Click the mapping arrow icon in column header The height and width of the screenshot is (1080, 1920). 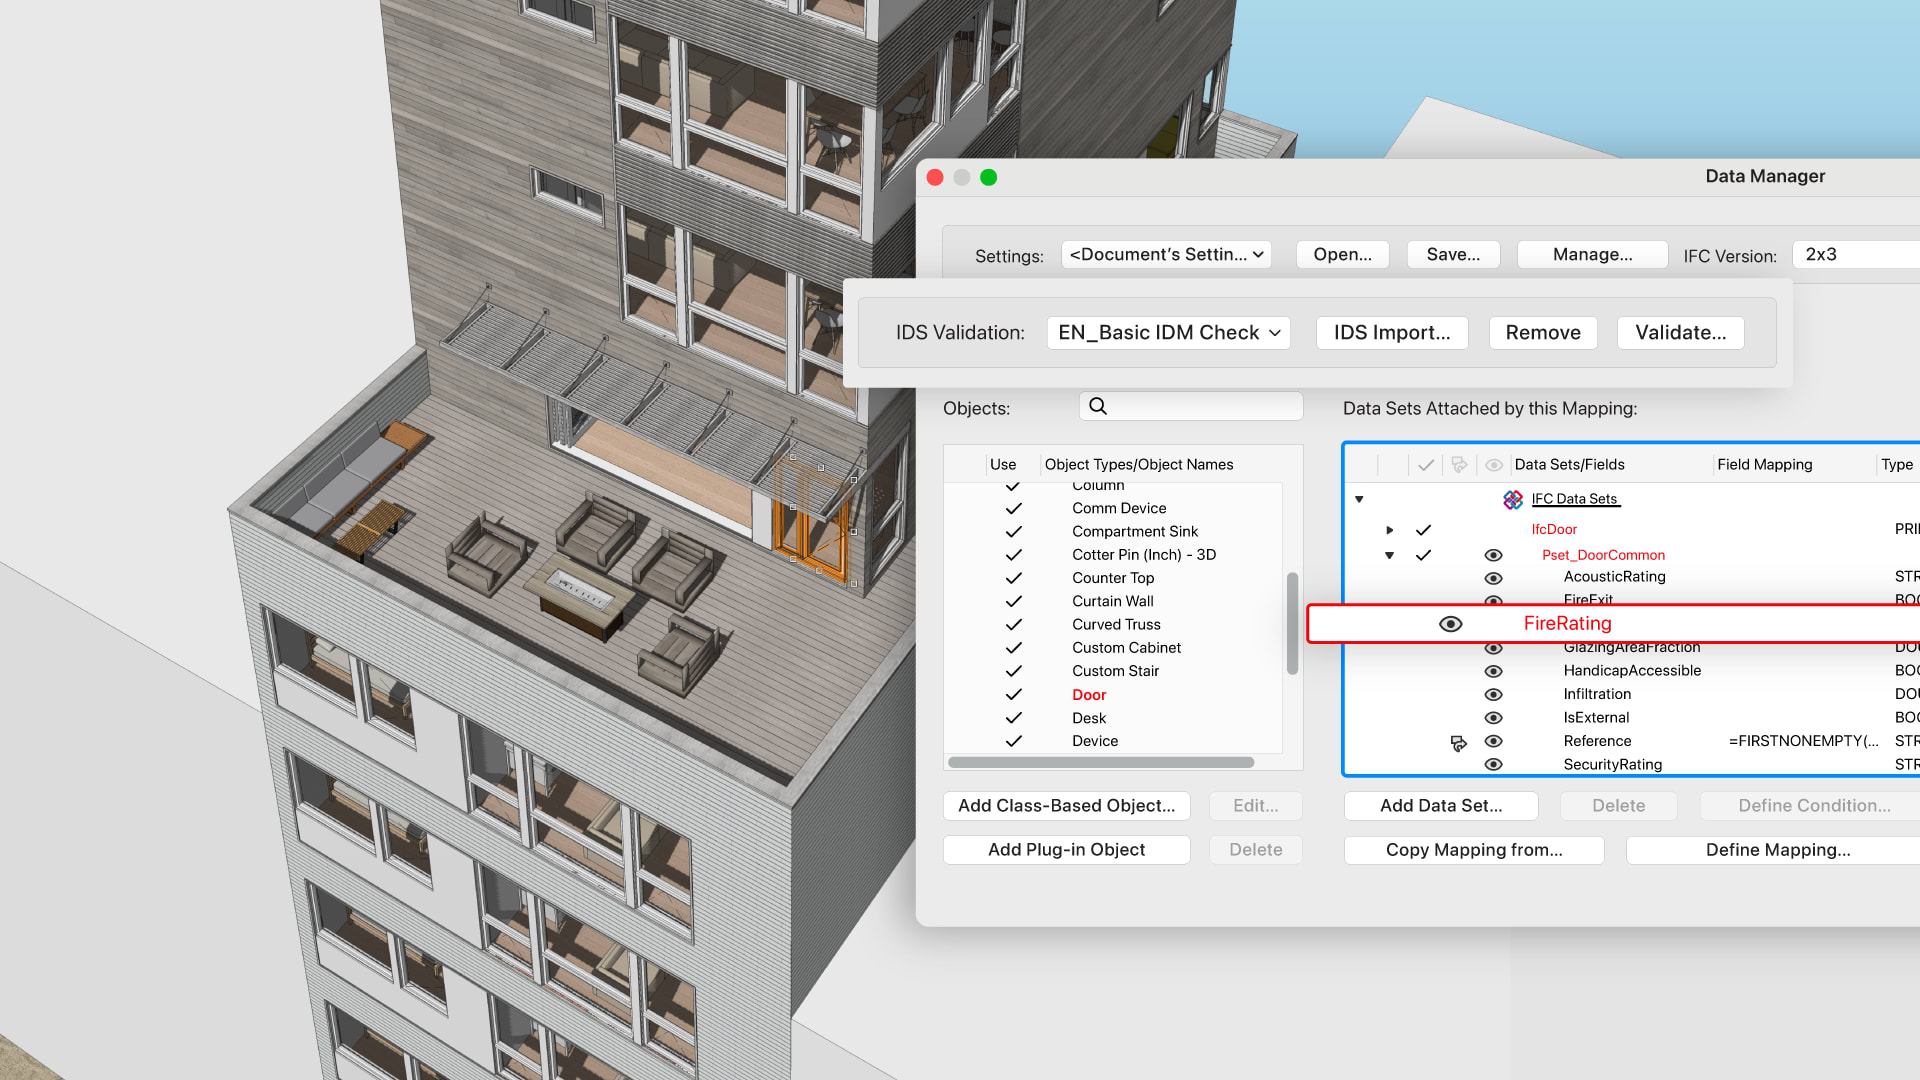(1459, 465)
